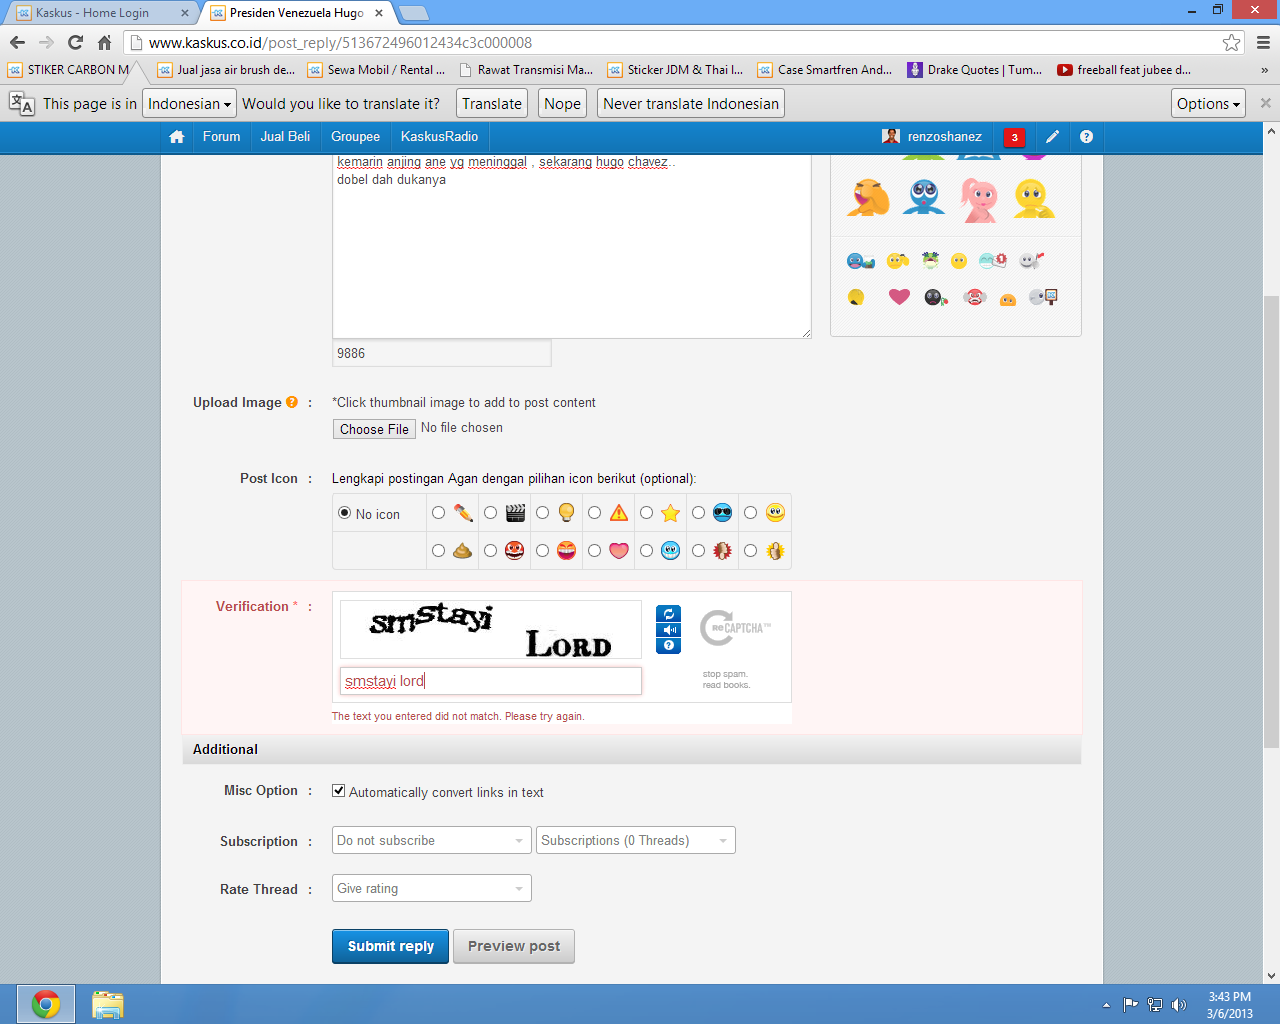Screen dimensions: 1280x1024
Task: Insert the blue smiley holding a cup
Action: pyautogui.click(x=861, y=261)
